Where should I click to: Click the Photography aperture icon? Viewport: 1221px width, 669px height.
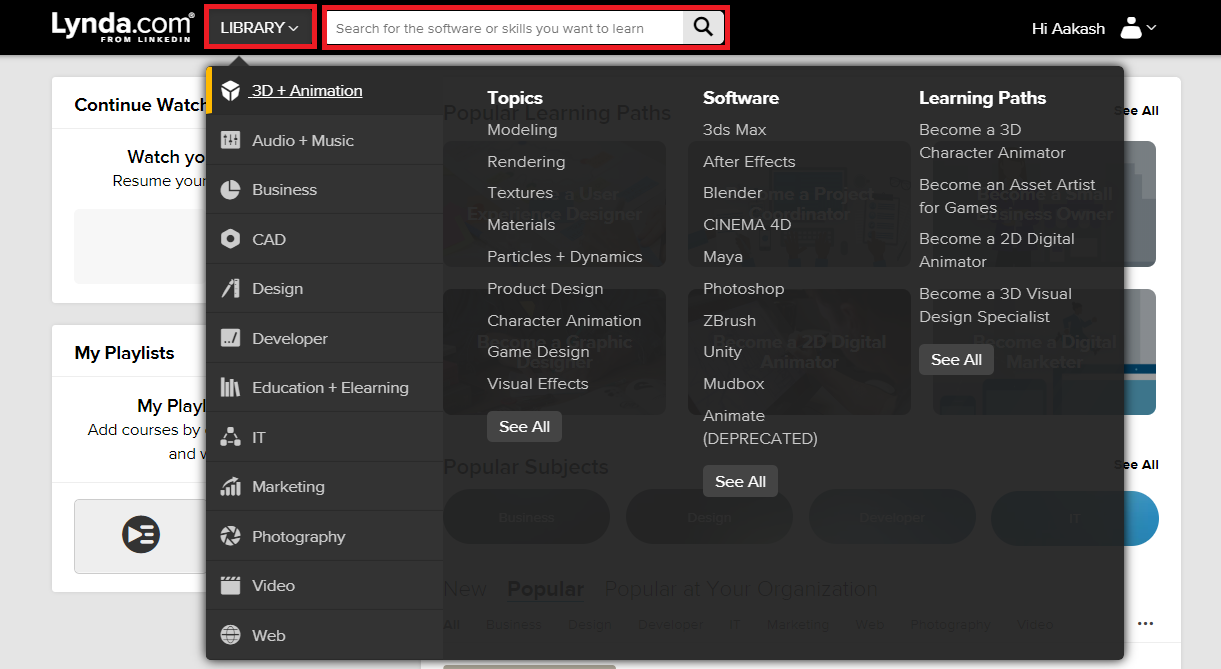(x=231, y=536)
